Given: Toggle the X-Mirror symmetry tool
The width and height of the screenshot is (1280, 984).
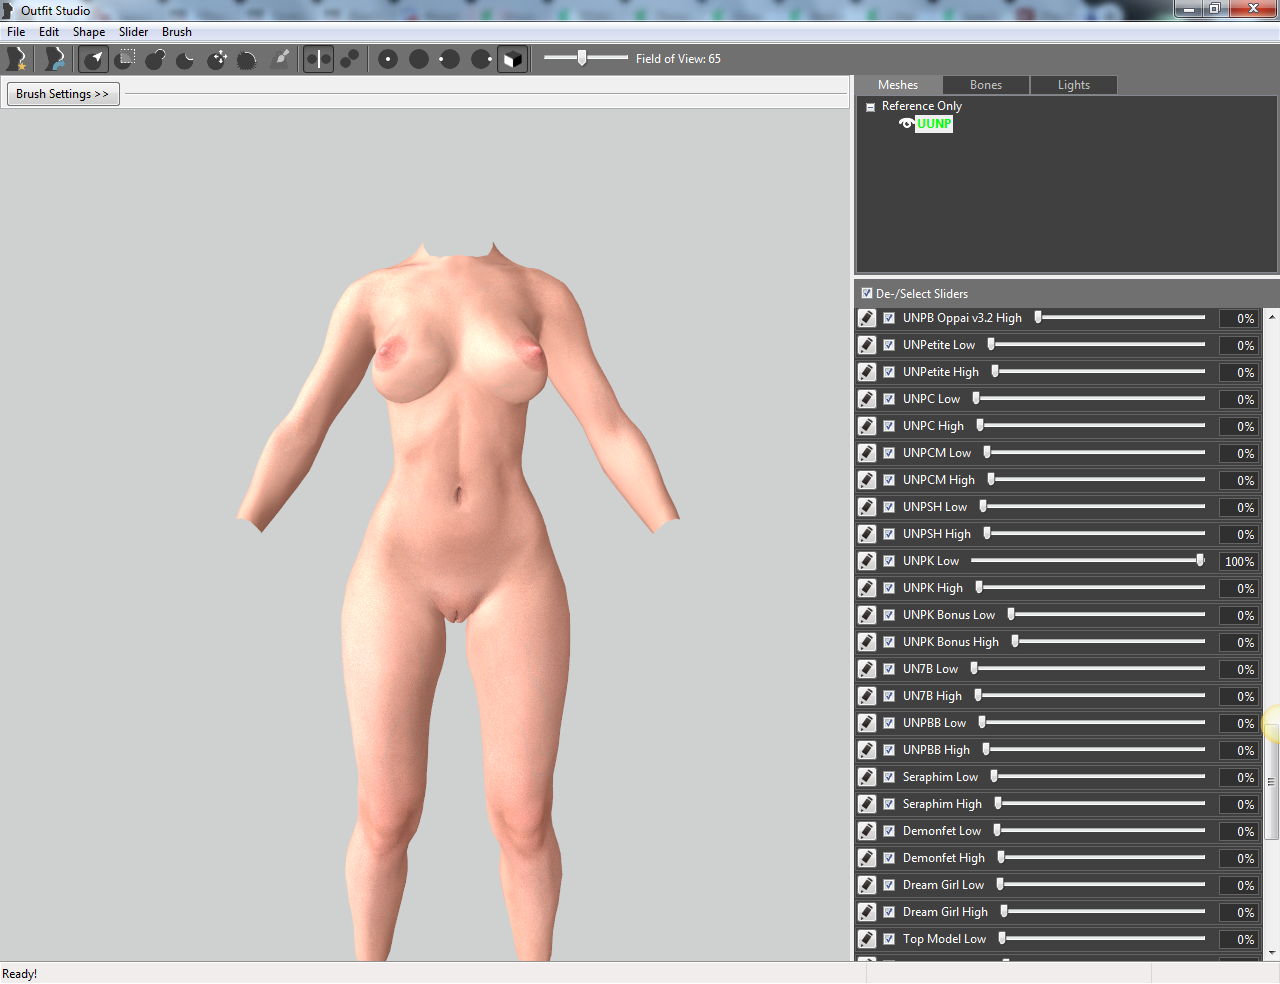Looking at the screenshot, I should (x=318, y=59).
